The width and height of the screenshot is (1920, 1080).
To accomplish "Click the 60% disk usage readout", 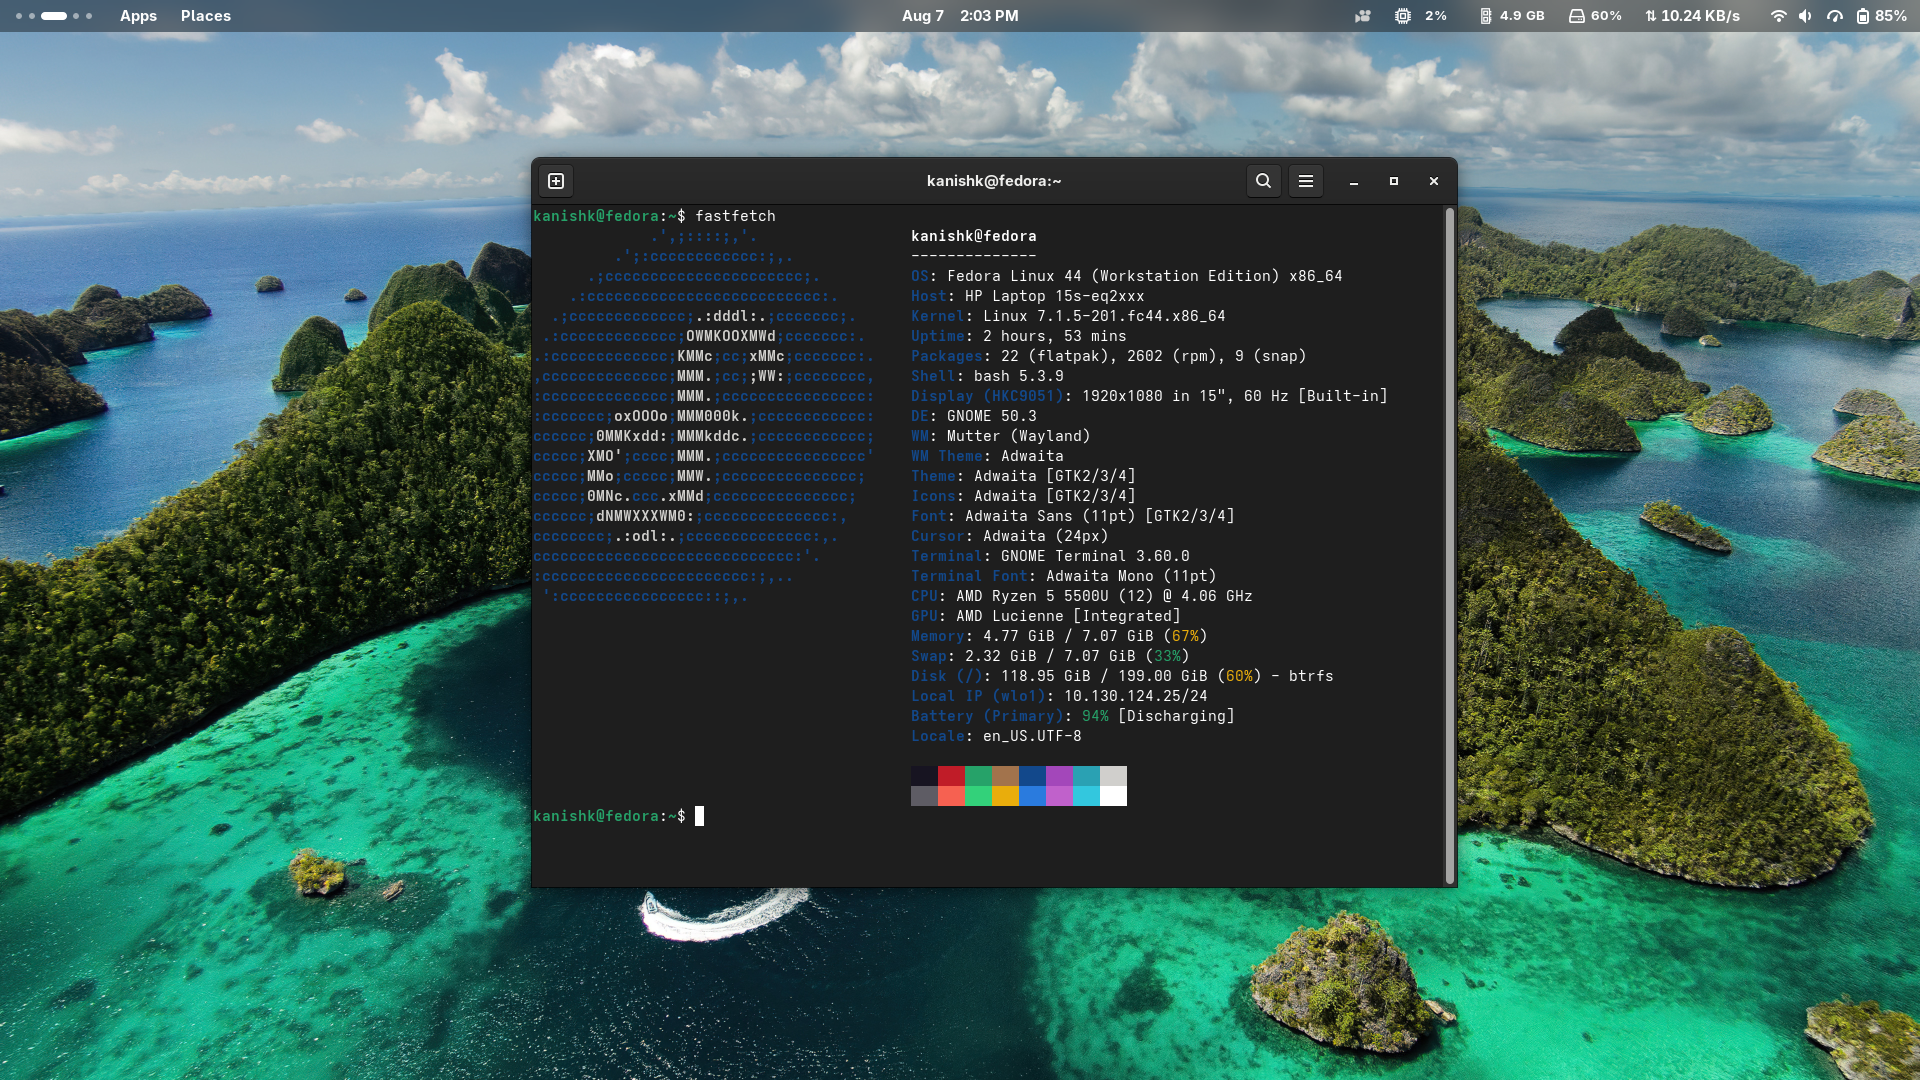I will pyautogui.click(x=1606, y=16).
